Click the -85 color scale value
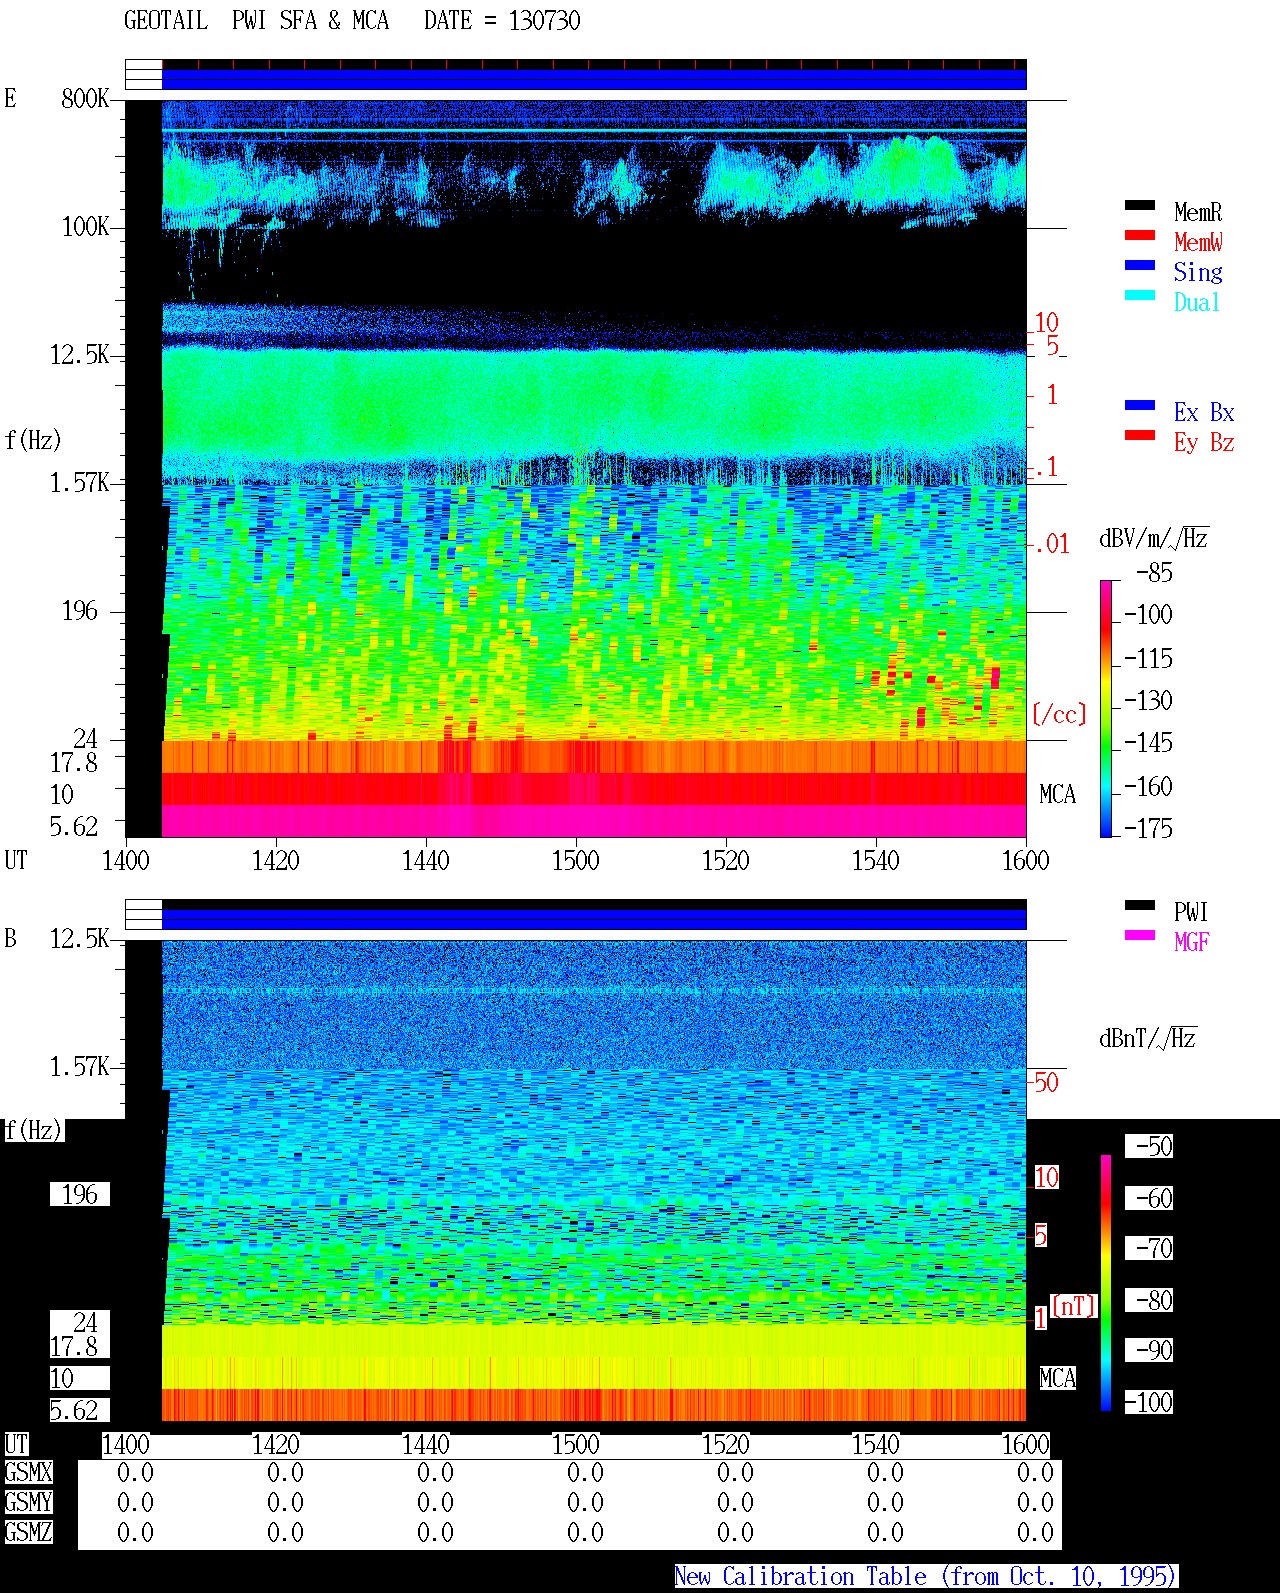 tap(1154, 573)
